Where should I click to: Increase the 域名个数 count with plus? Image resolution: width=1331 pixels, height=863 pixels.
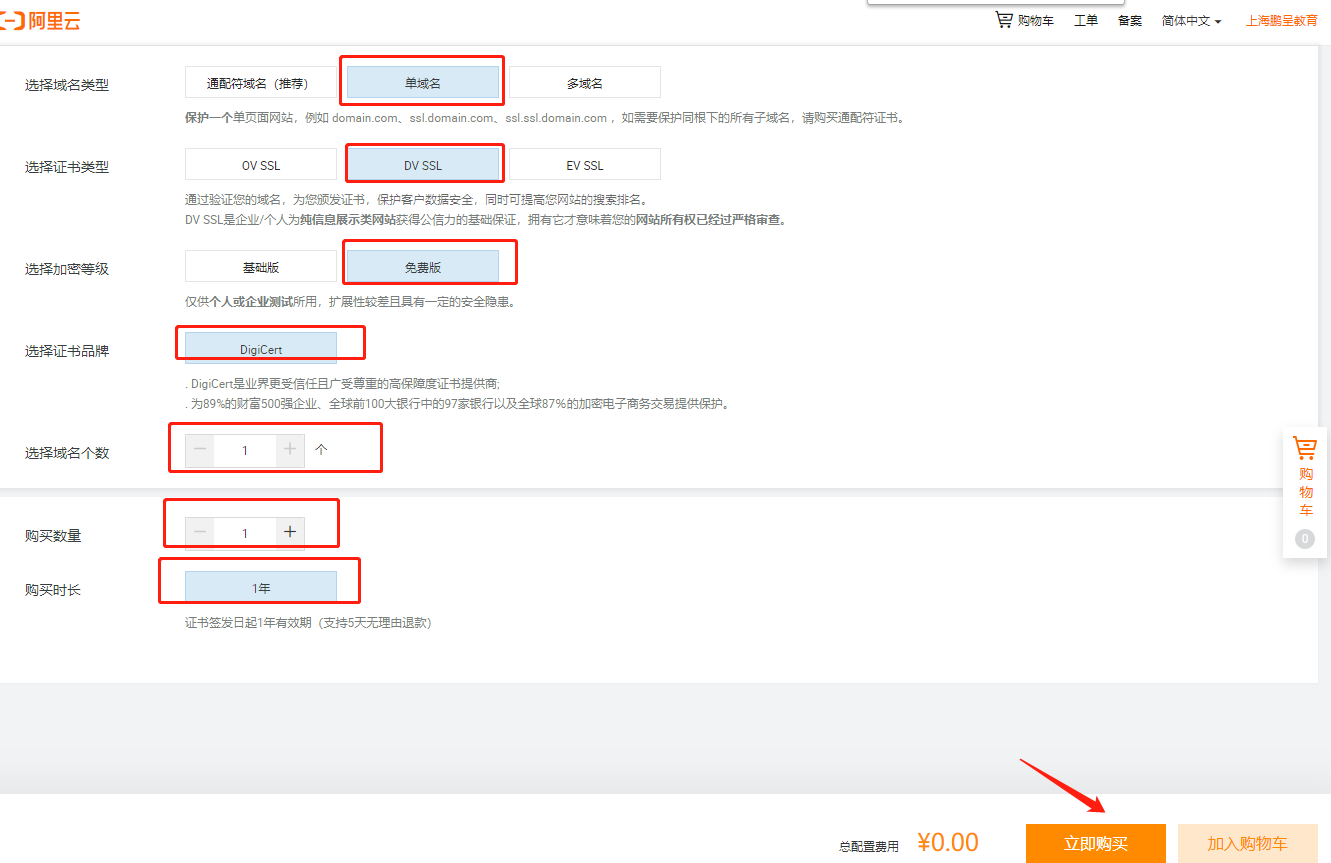290,450
